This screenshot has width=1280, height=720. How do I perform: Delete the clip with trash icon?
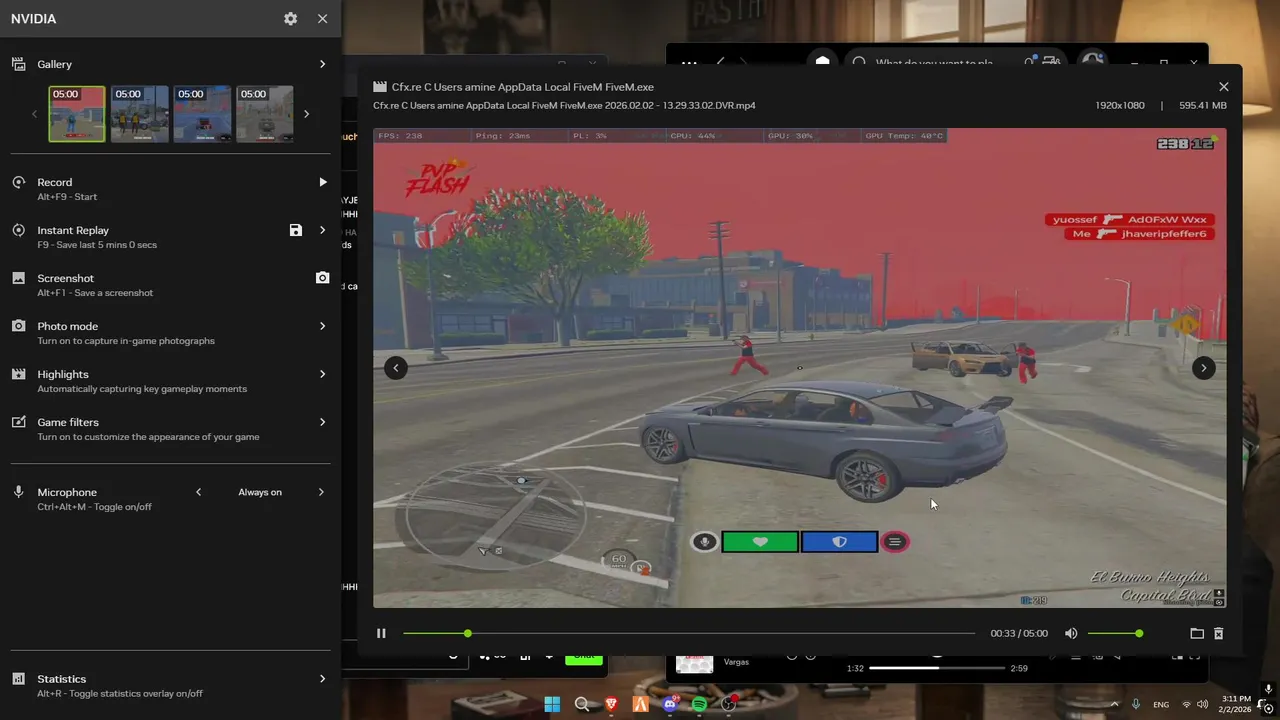coord(1218,633)
